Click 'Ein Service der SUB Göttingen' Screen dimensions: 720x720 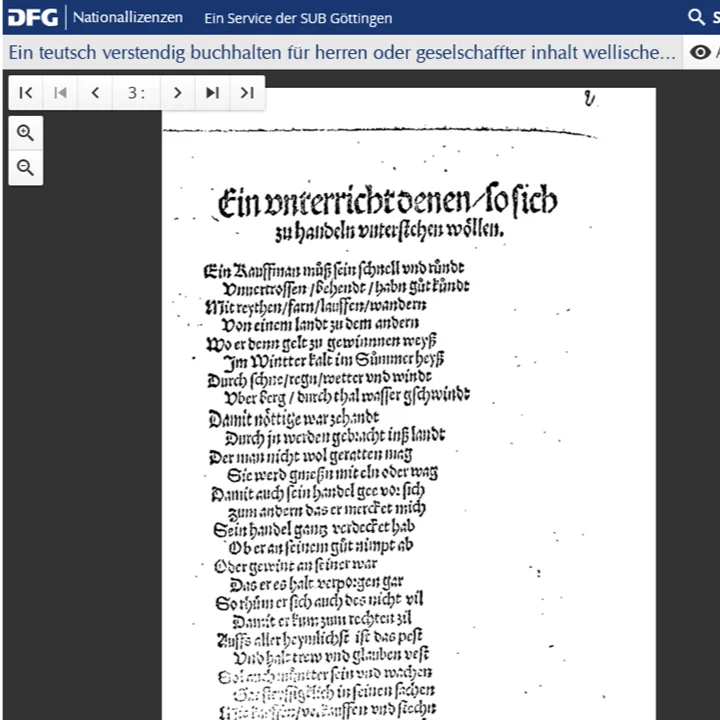pyautogui.click(x=298, y=18)
